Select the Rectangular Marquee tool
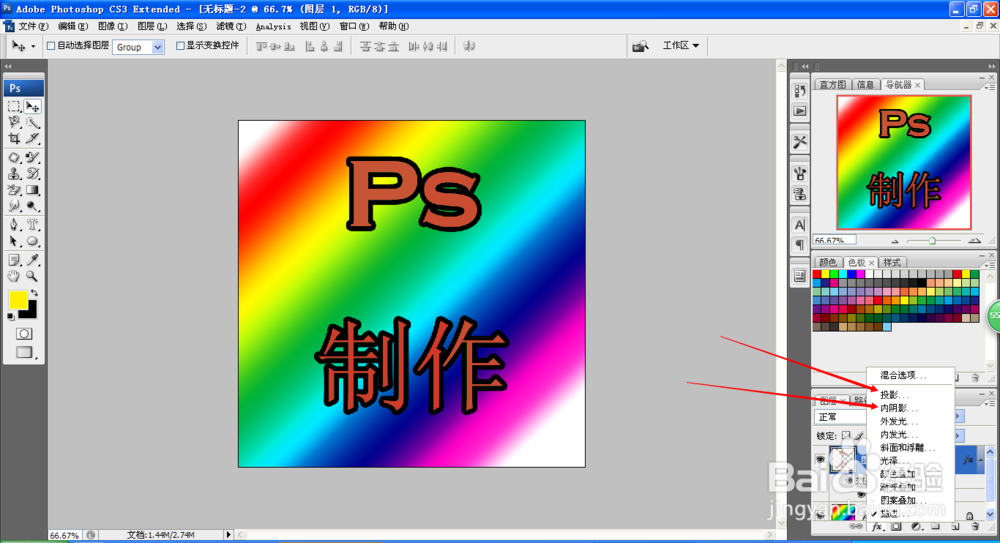Screen dimensions: 1000x543 click(14, 107)
